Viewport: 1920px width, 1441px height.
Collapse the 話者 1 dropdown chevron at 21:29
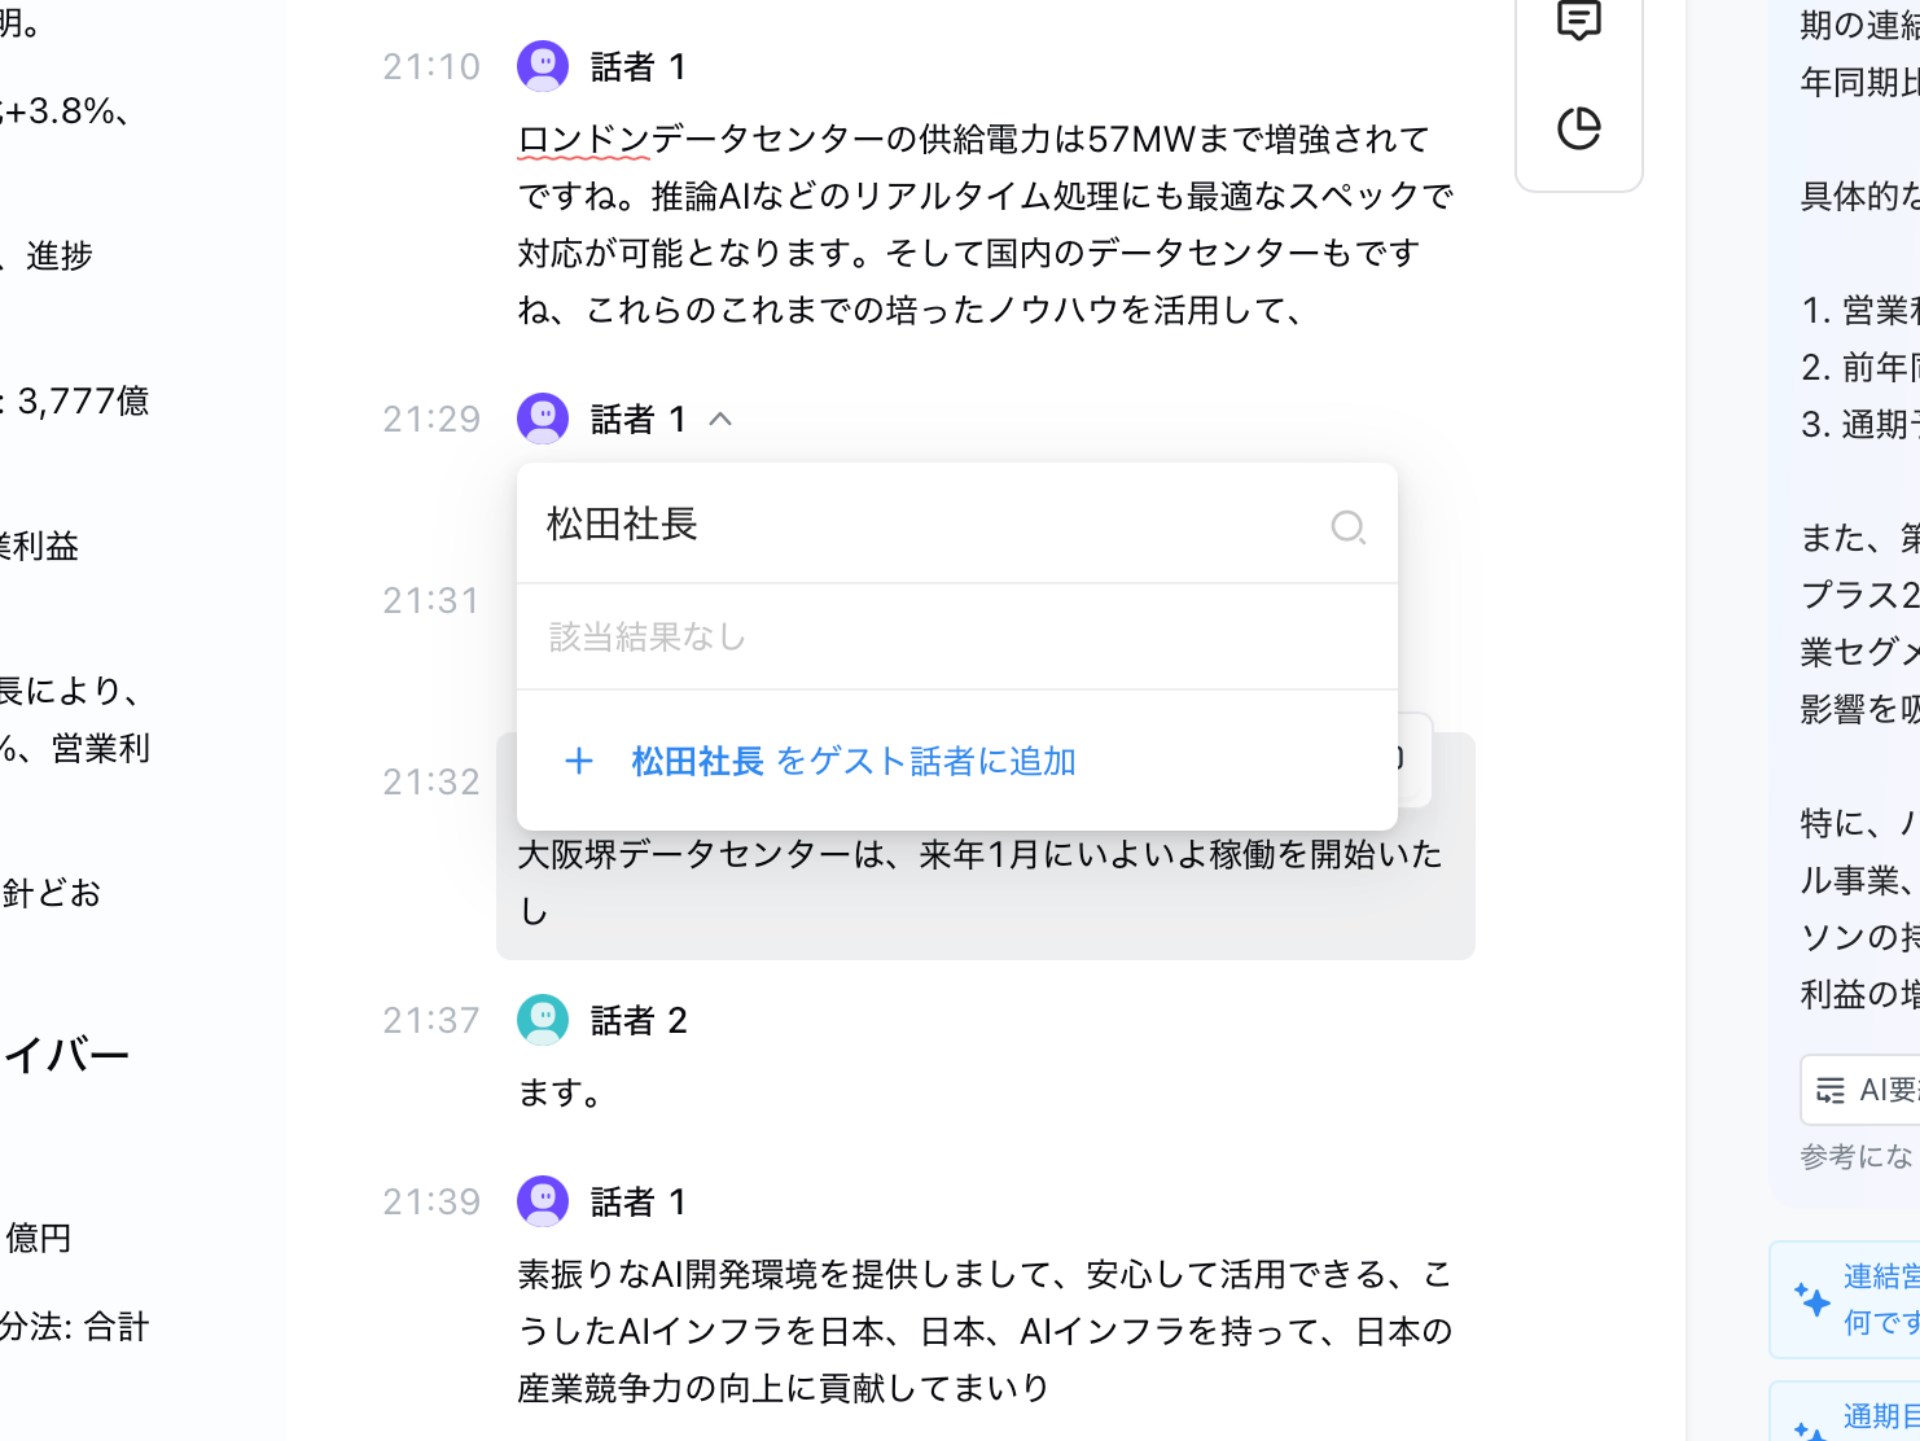click(720, 419)
